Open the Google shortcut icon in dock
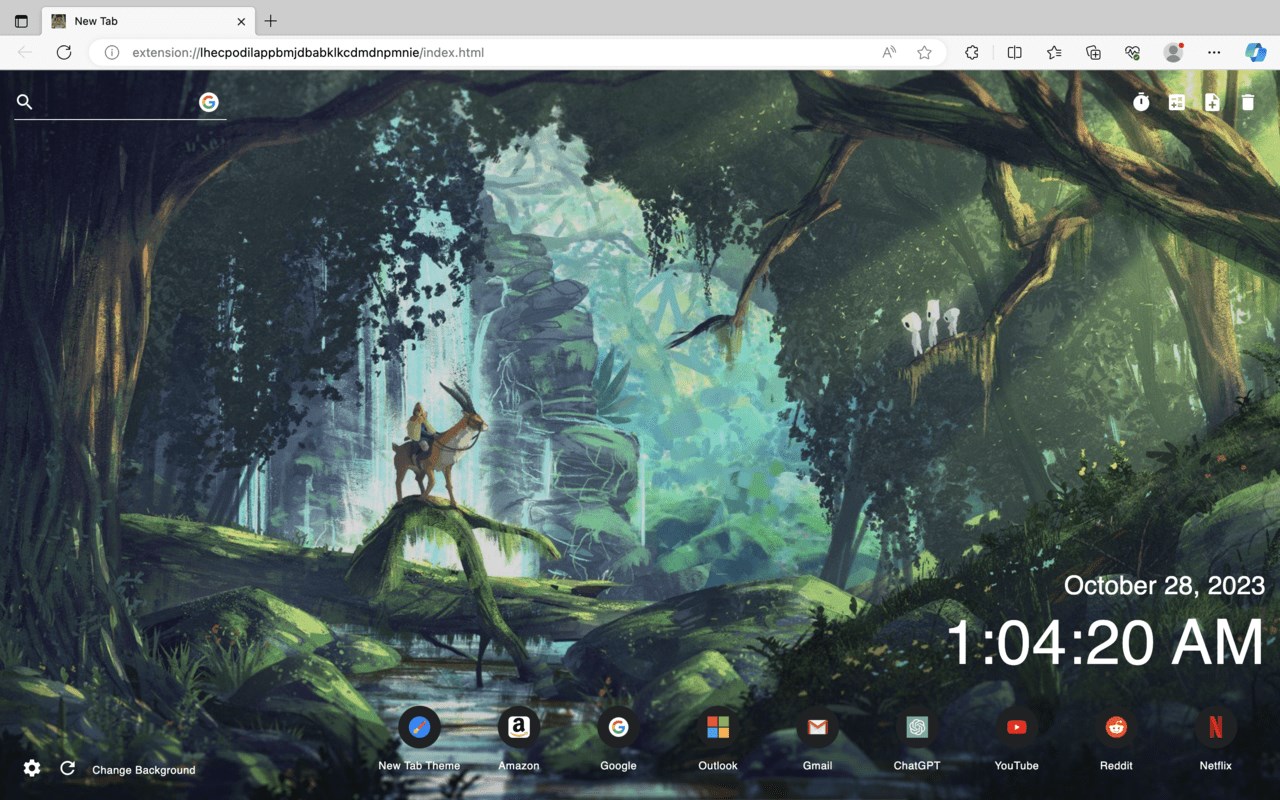The image size is (1280, 800). (x=618, y=727)
